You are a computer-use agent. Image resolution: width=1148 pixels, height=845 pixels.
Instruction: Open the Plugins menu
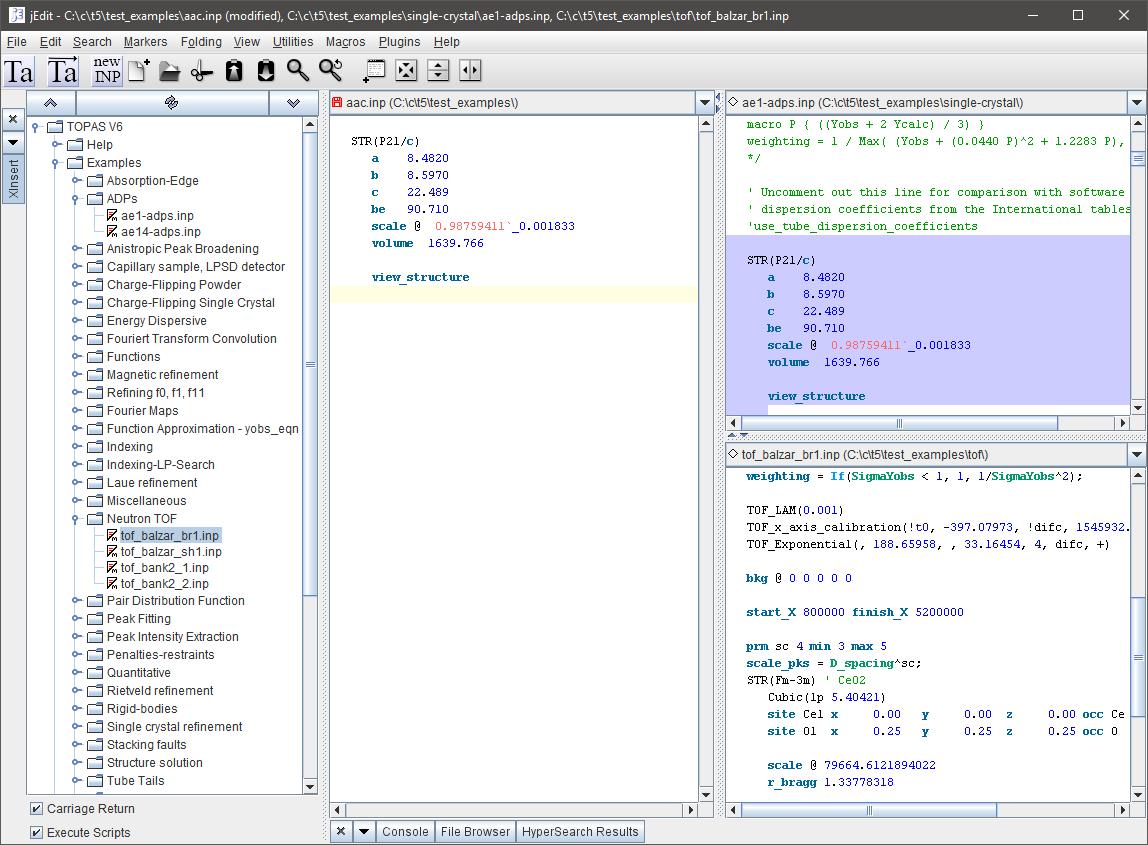click(399, 42)
